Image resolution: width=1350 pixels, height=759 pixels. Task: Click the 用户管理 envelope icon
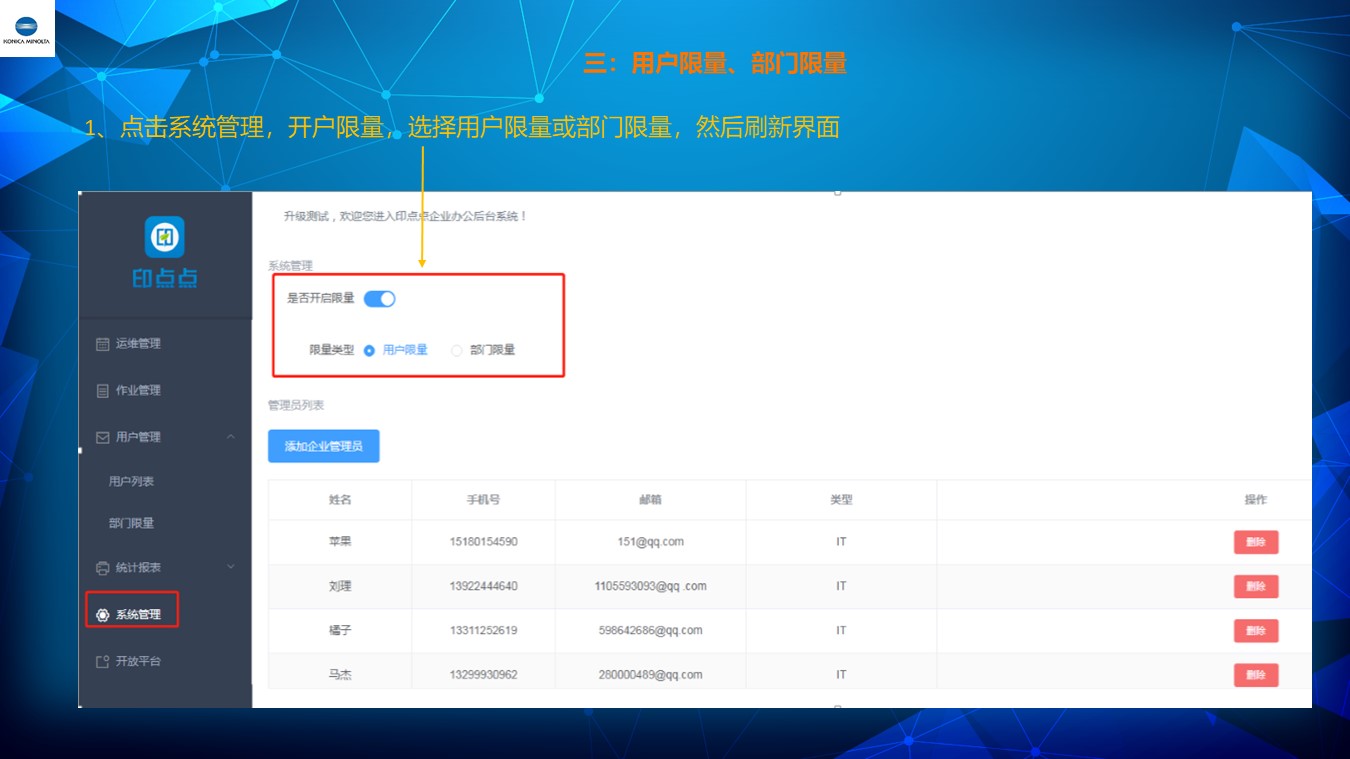coord(102,437)
